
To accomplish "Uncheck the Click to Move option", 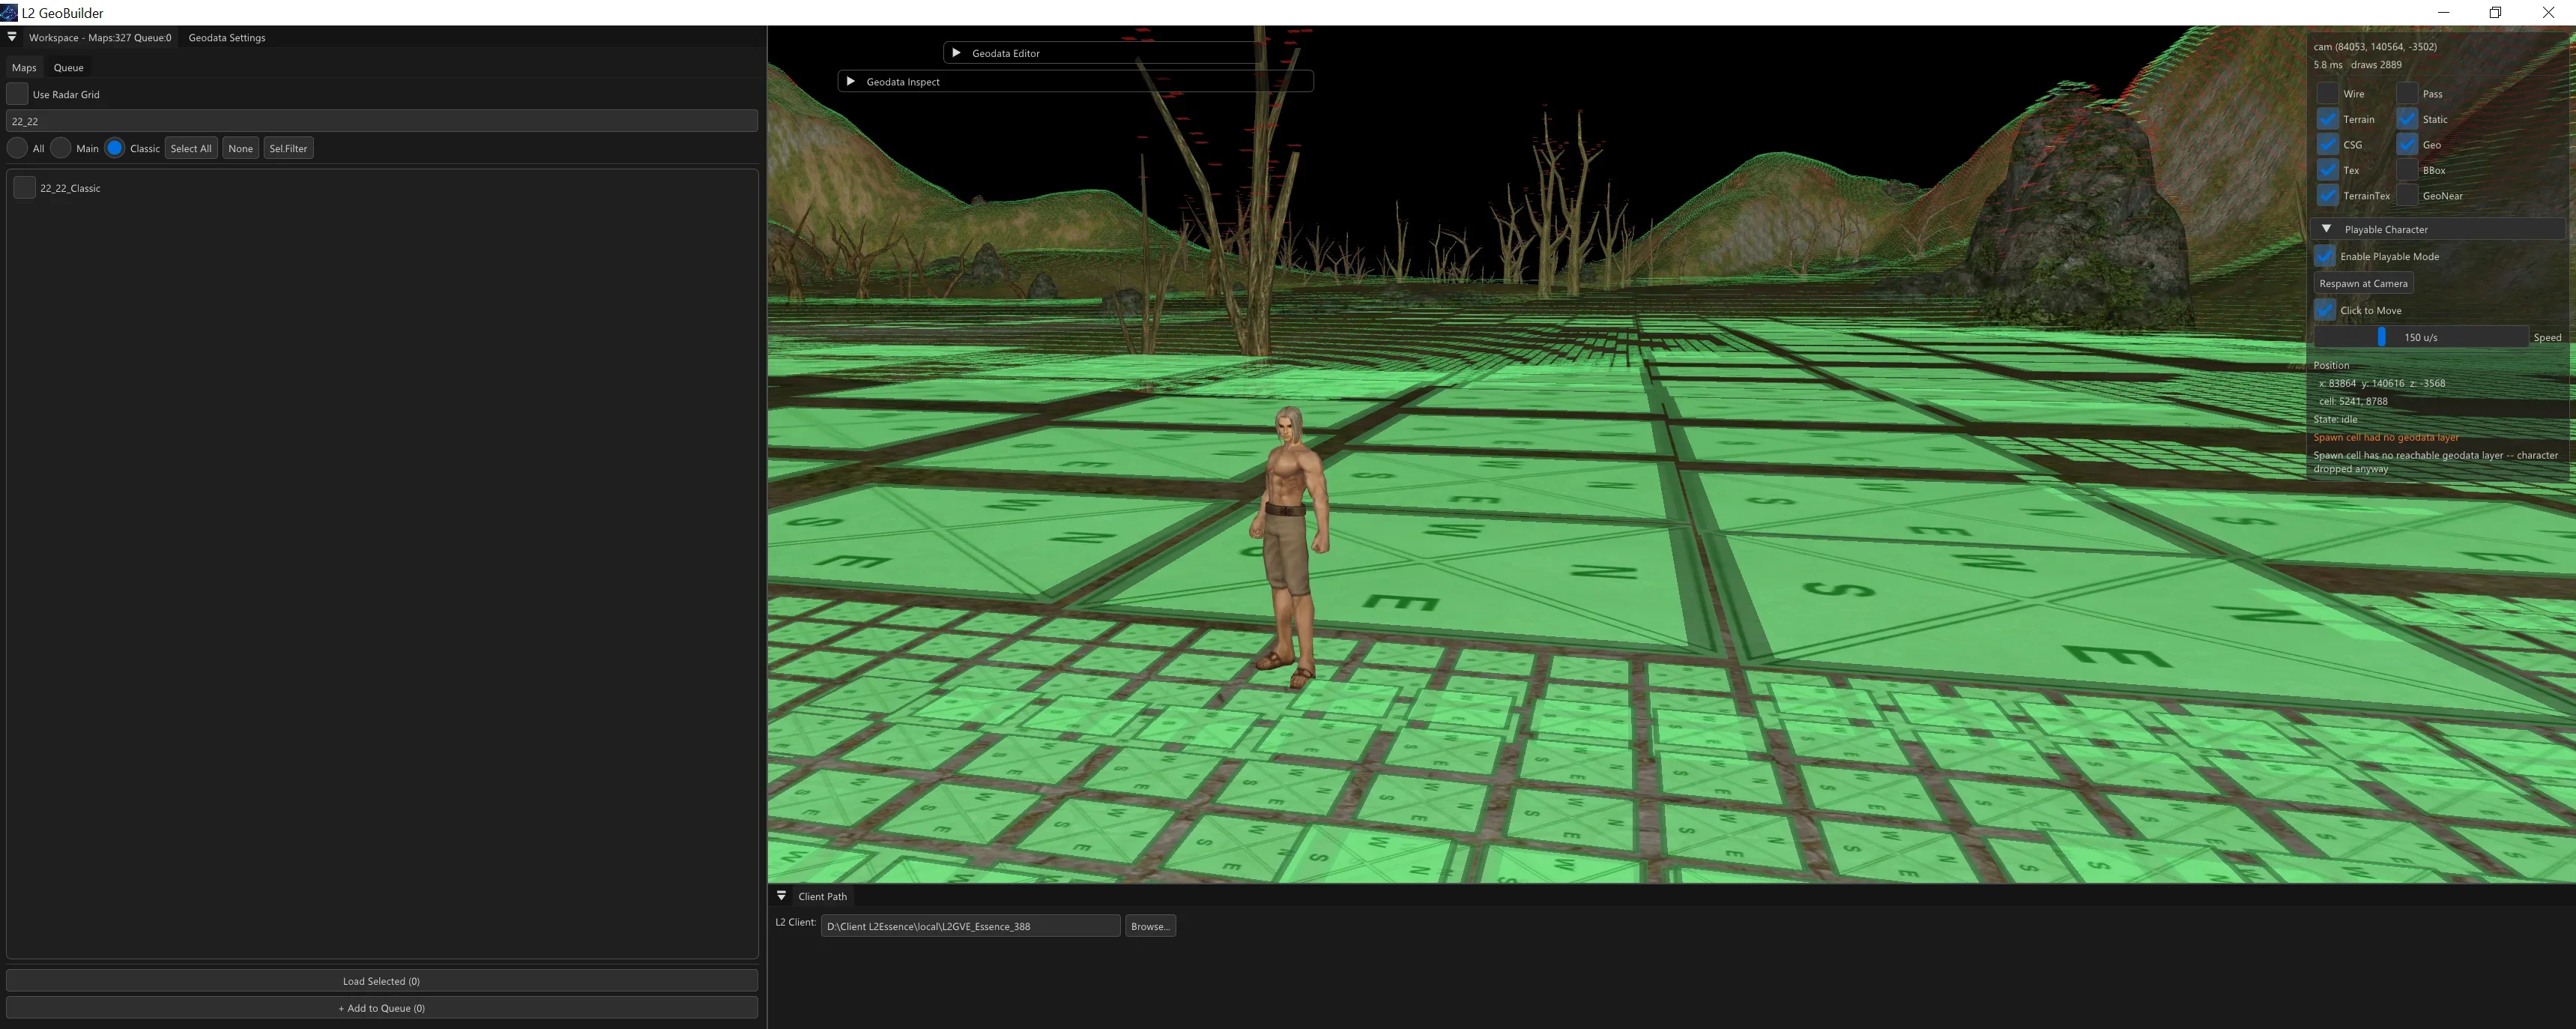I will point(2325,310).
